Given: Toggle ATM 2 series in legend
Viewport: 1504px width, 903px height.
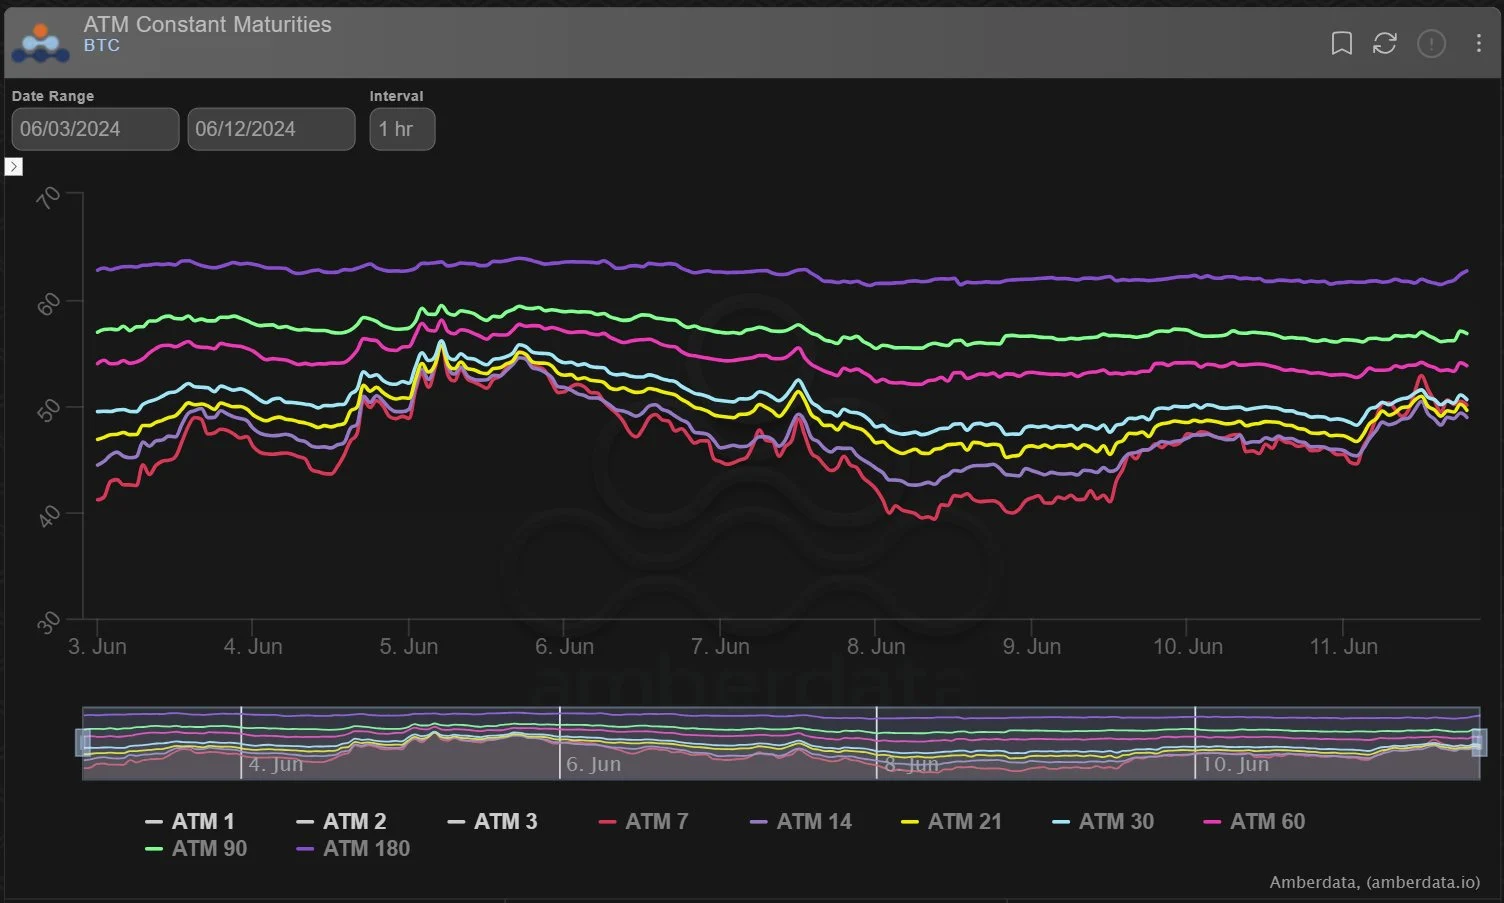Looking at the screenshot, I should coord(341,821).
